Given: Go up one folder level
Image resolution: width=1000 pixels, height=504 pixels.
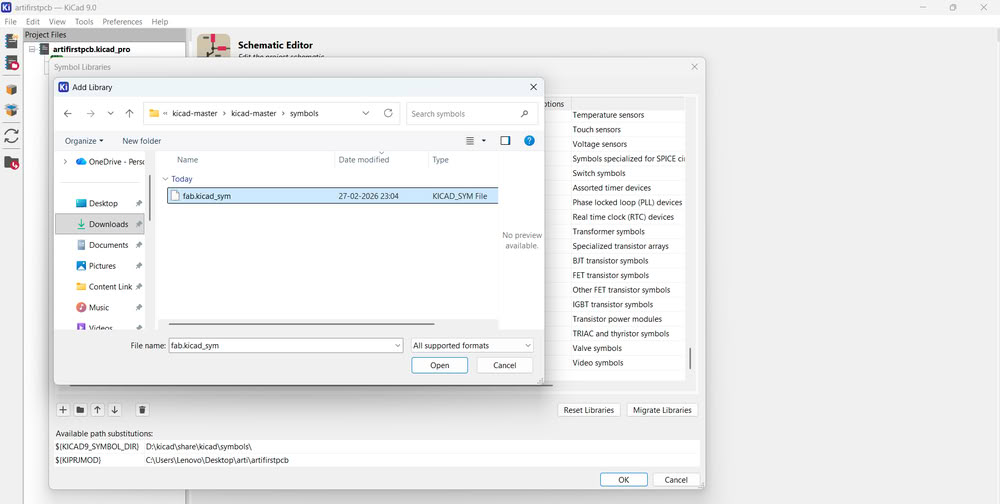Looking at the screenshot, I should click(129, 114).
